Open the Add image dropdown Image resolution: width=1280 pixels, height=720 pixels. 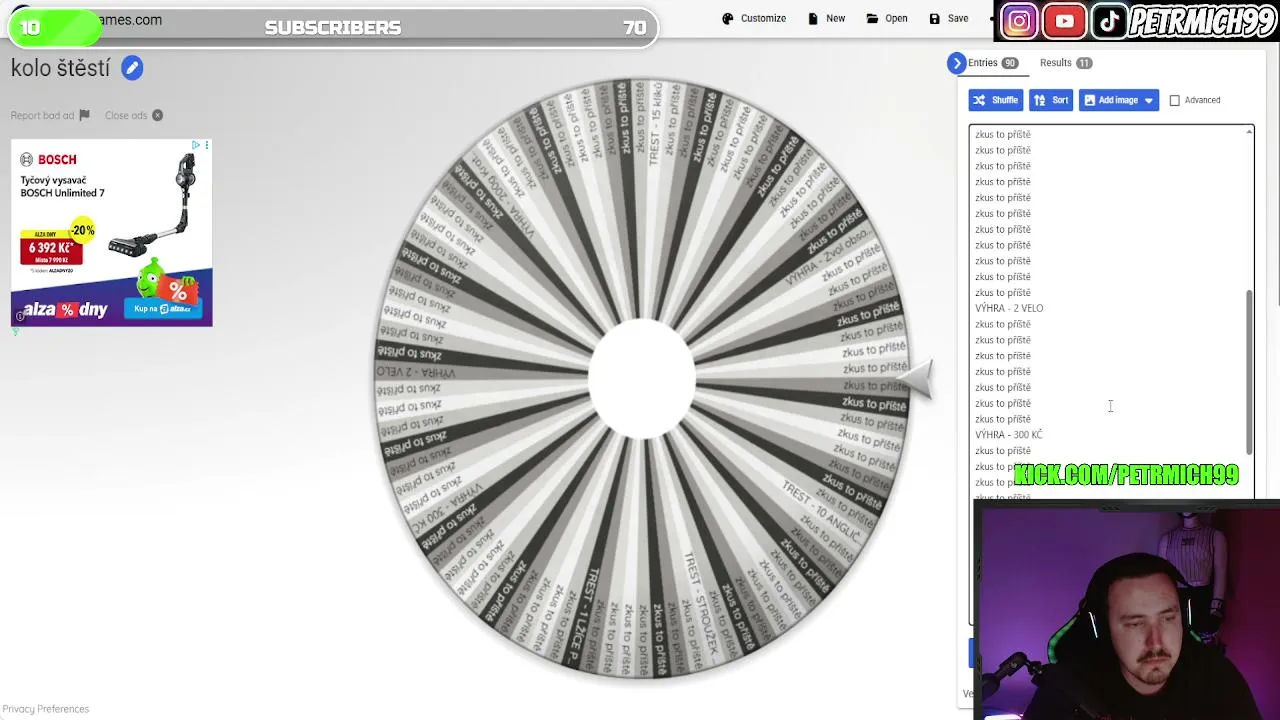pos(1119,100)
